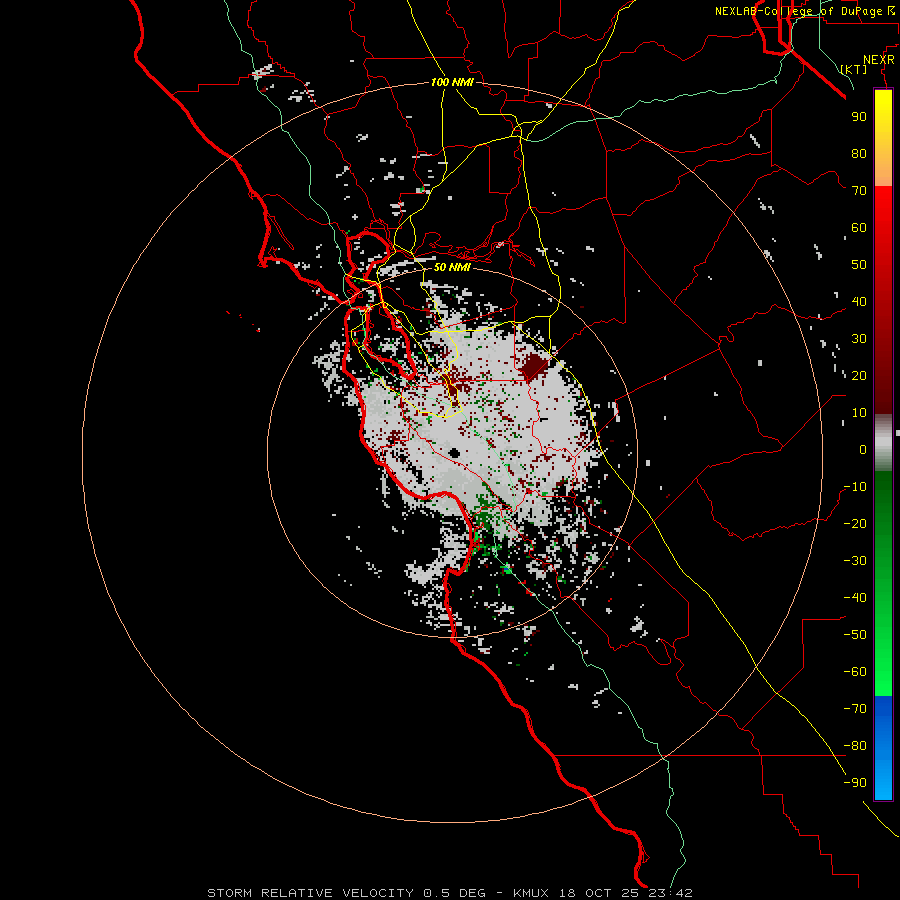Click the 90 value on velocity scale

pyautogui.click(x=859, y=117)
